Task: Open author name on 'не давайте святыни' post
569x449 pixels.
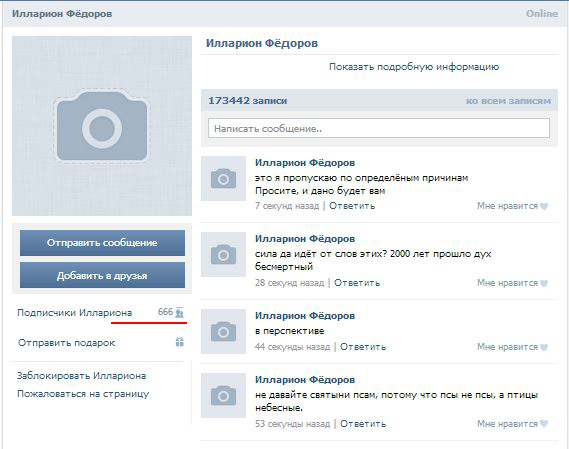Action: [x=305, y=380]
